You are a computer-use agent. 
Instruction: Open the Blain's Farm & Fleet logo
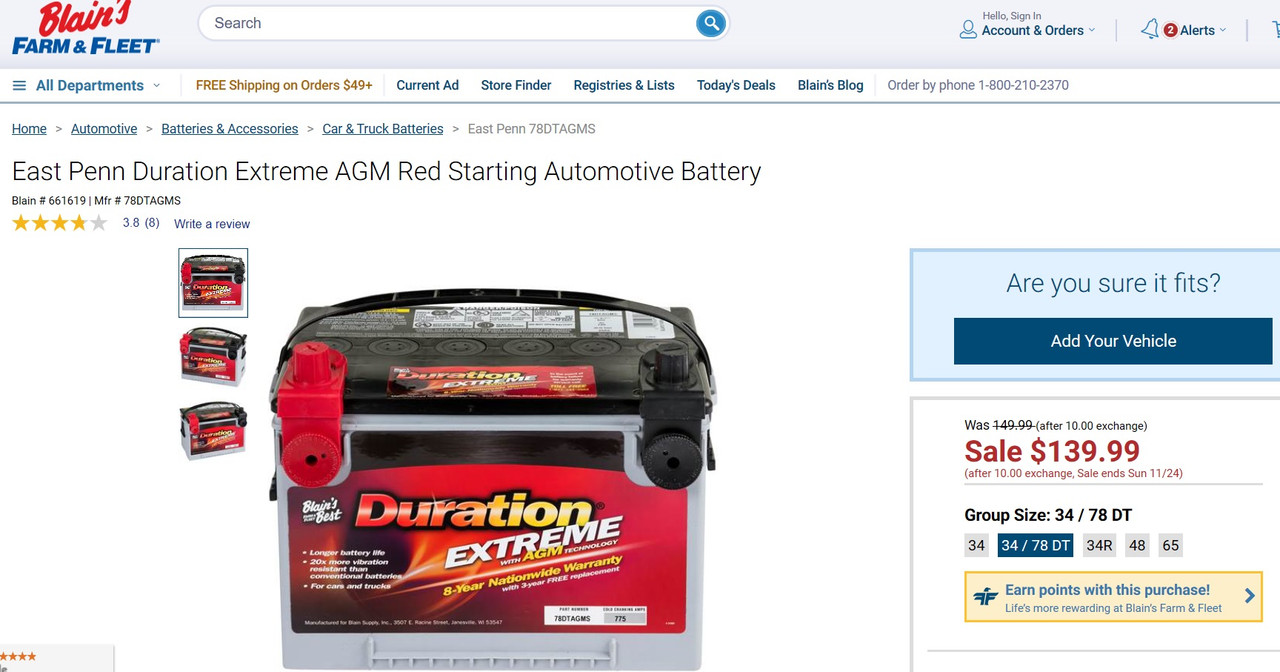[x=85, y=28]
